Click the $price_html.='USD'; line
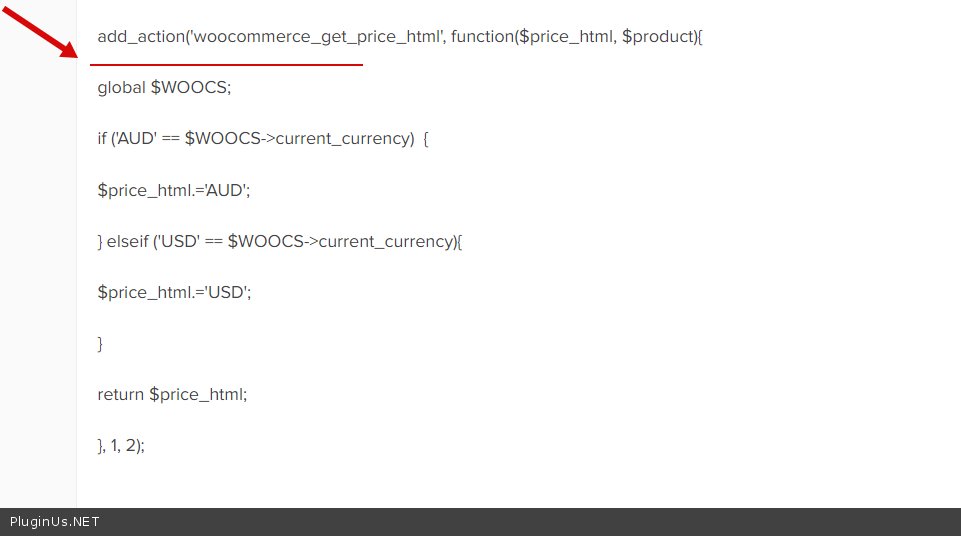Viewport: 961px width, 536px height. tap(174, 292)
